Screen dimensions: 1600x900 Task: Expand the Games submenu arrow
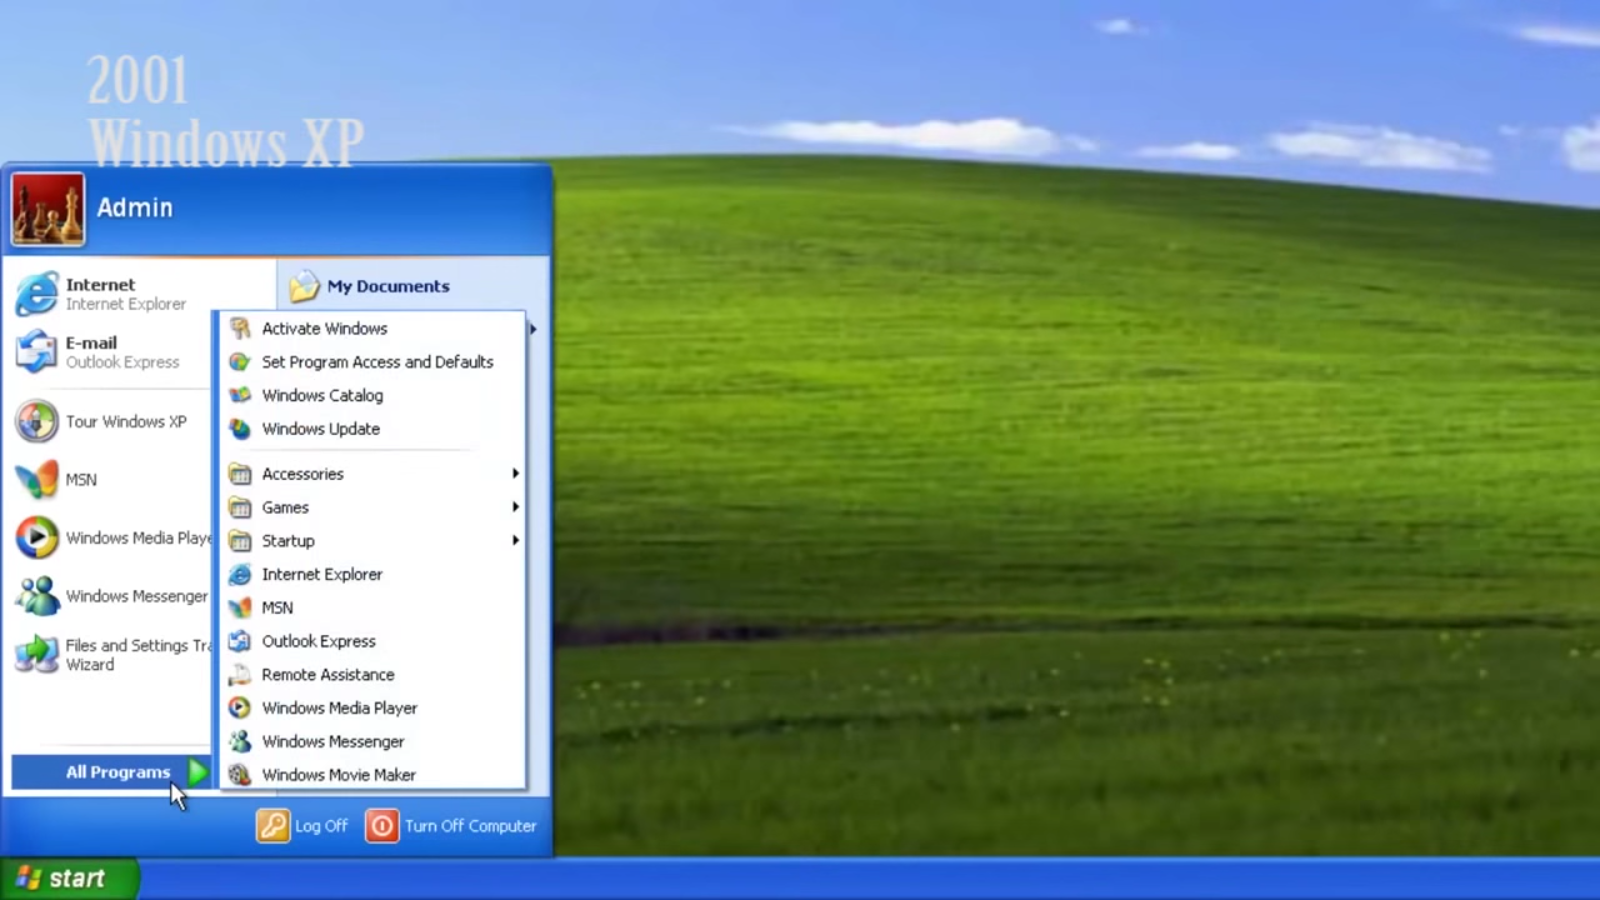click(x=516, y=507)
